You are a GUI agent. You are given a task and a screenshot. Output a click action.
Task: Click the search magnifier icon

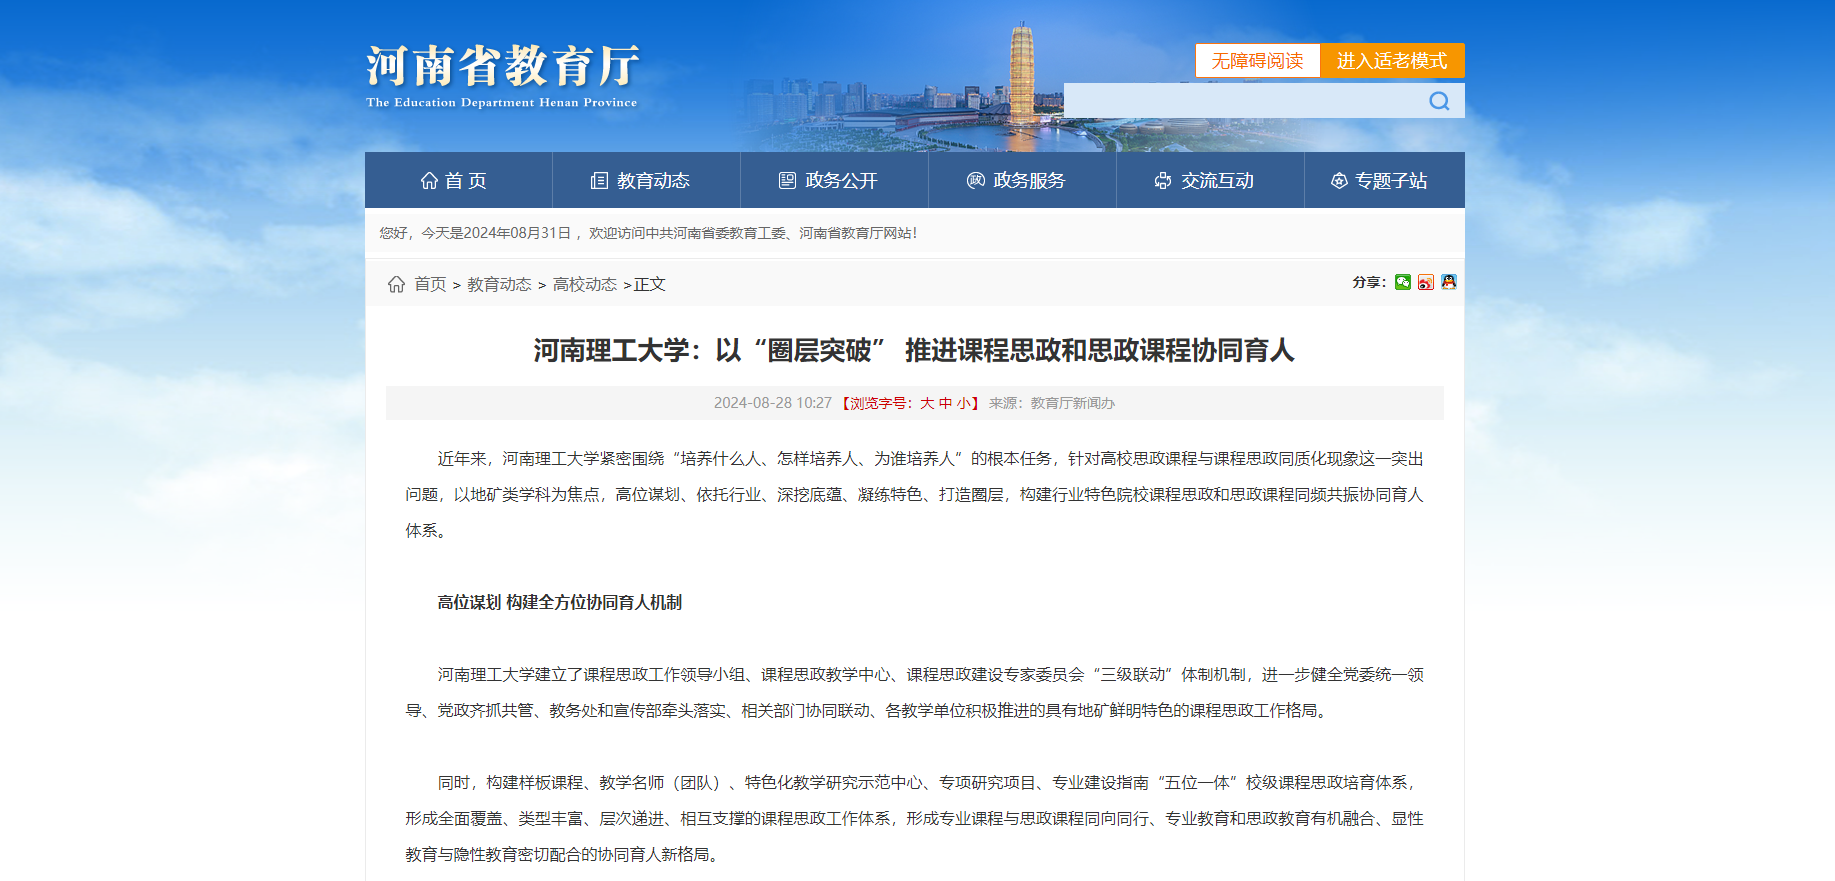pyautogui.click(x=1439, y=101)
